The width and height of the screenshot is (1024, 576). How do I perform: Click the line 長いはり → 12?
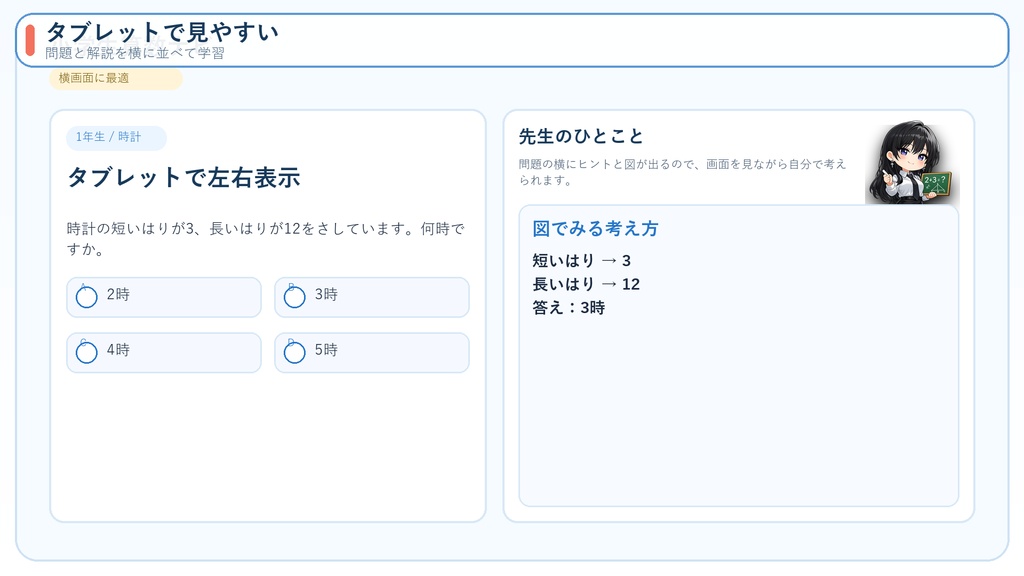(x=586, y=284)
